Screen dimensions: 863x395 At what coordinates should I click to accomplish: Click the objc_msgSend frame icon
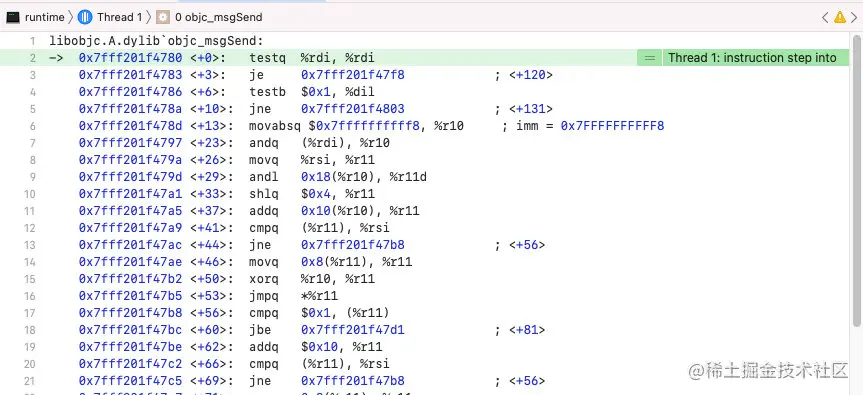[x=162, y=17]
